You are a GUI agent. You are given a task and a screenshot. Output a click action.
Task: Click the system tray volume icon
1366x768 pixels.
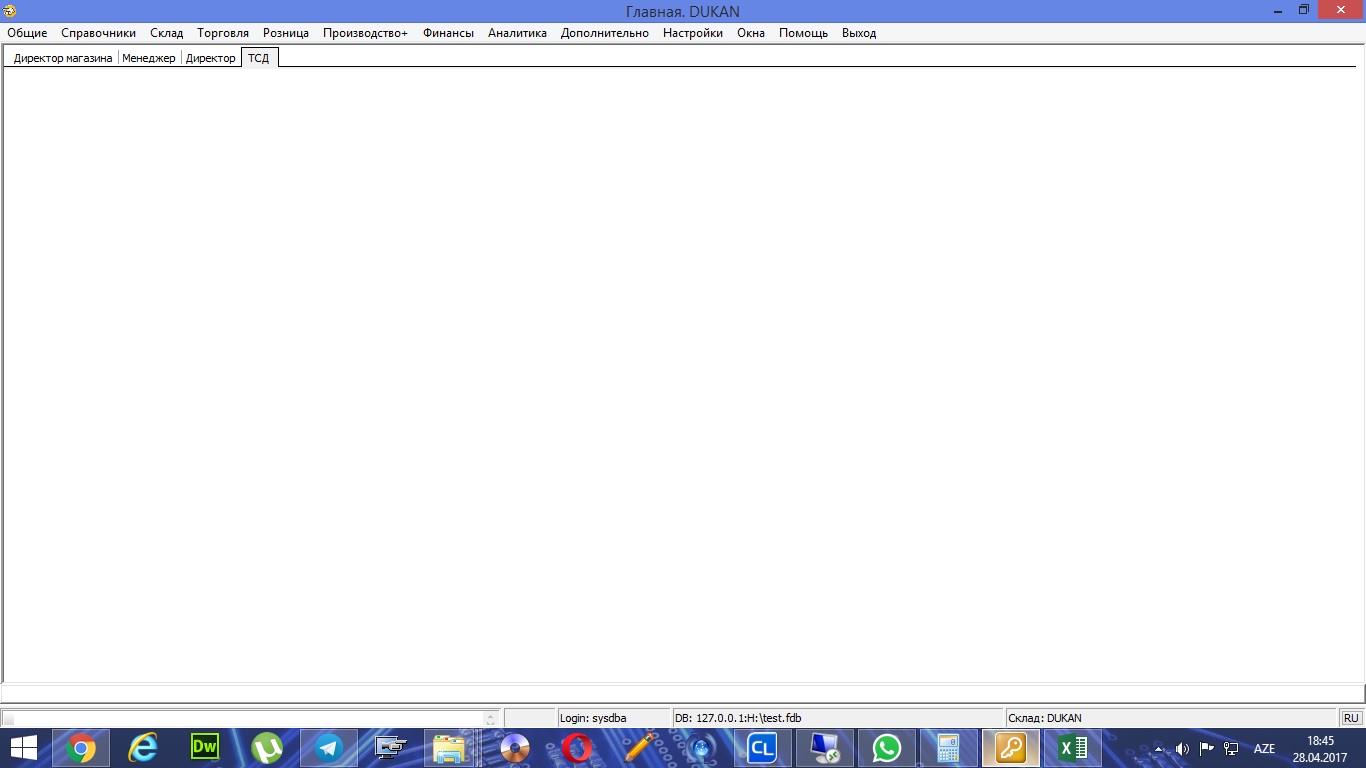coord(1182,748)
